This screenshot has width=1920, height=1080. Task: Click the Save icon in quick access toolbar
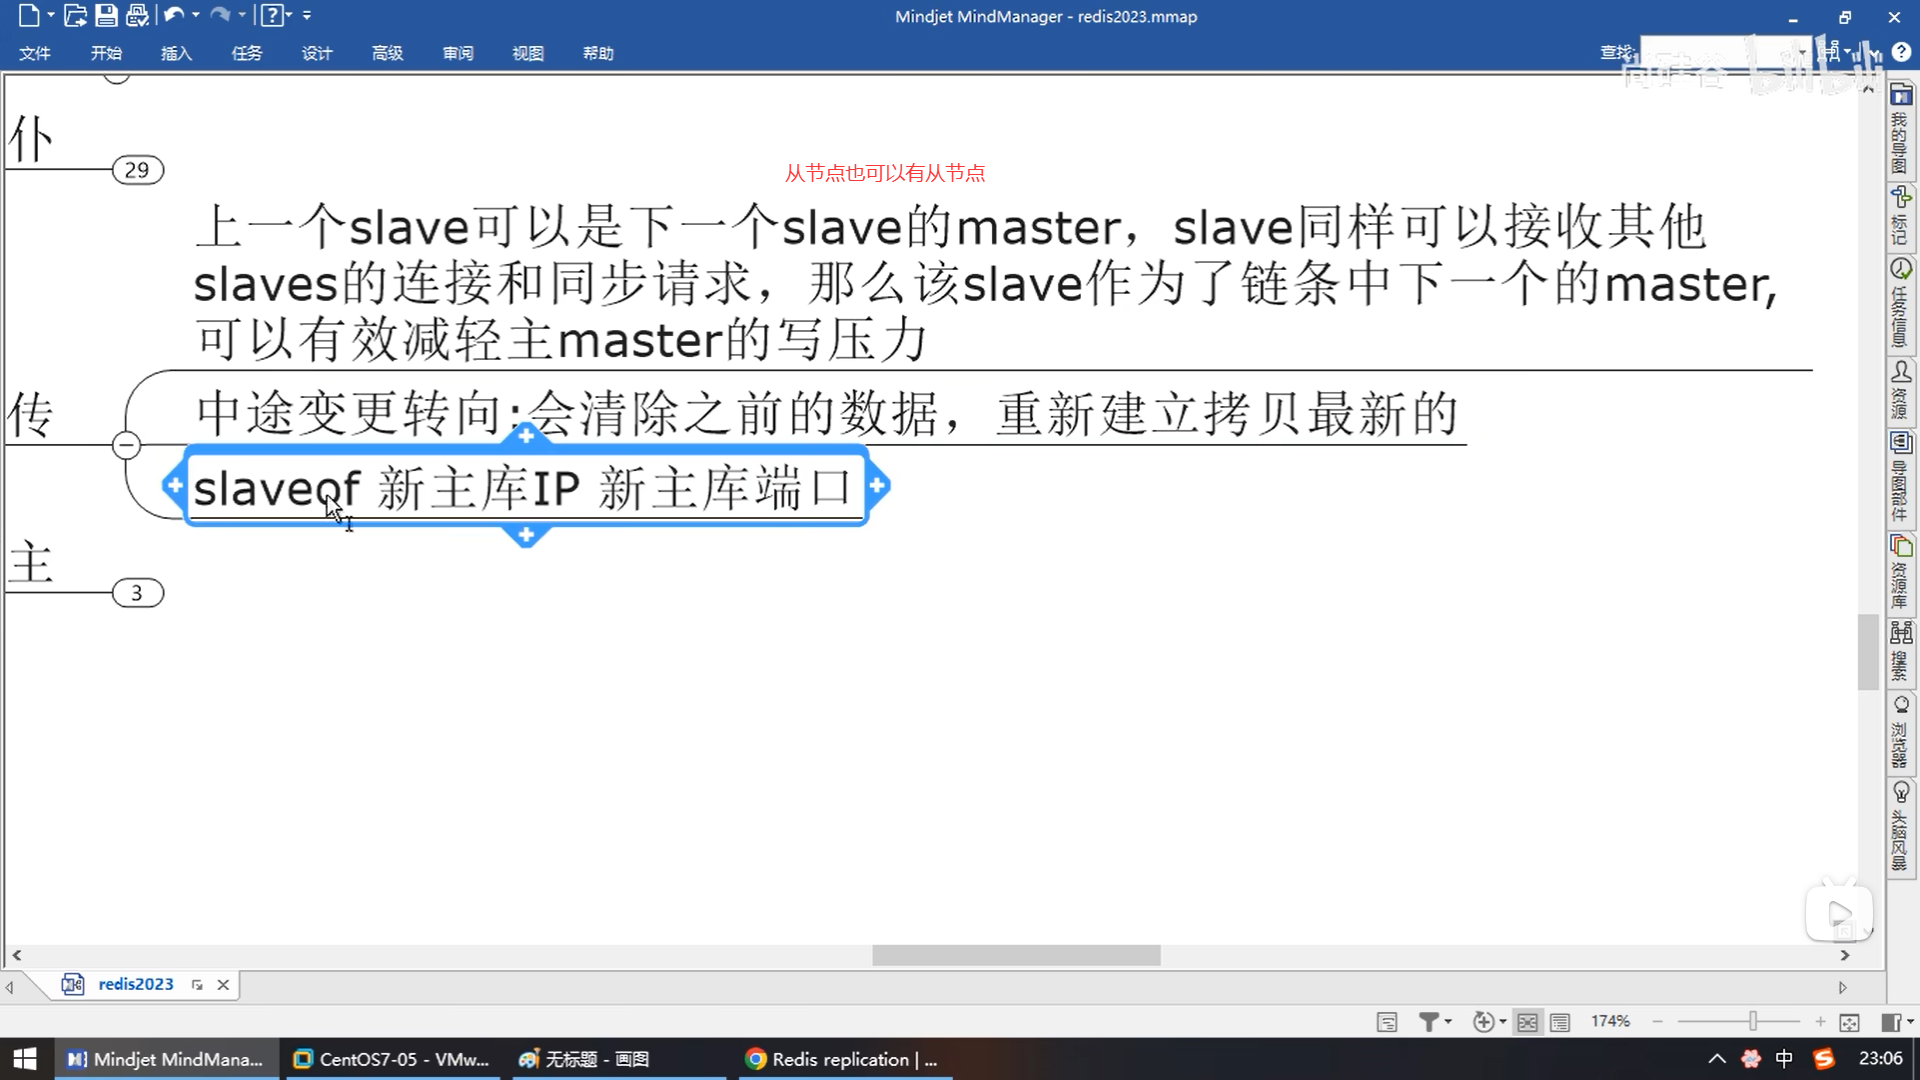(x=106, y=15)
